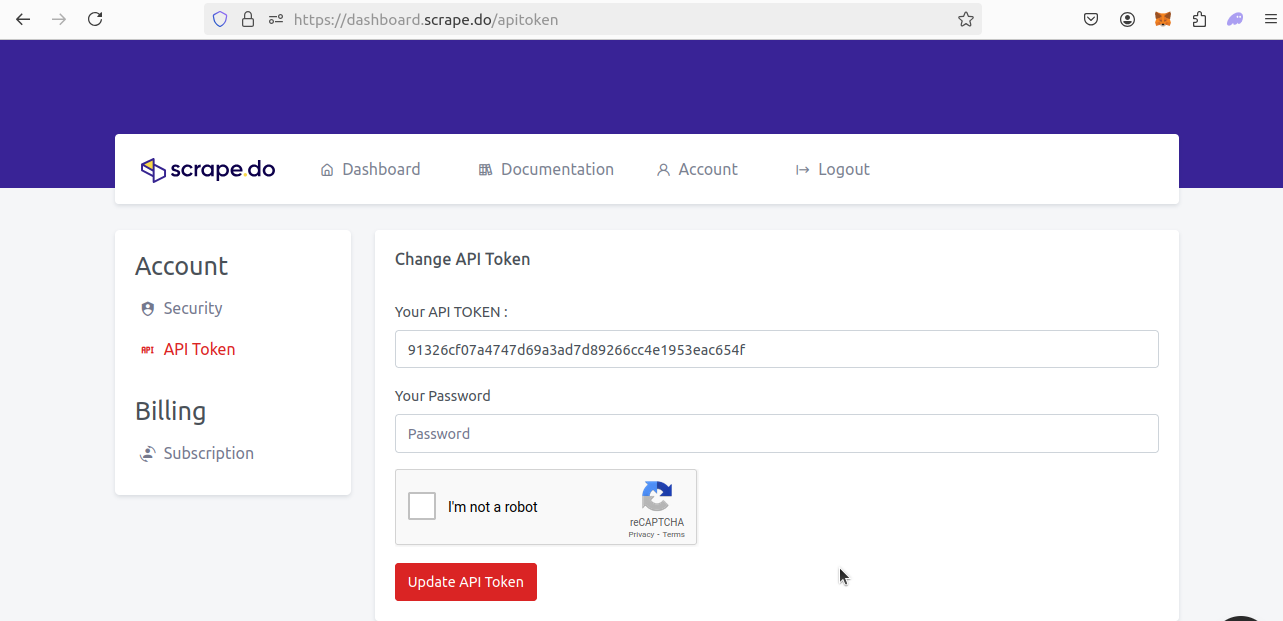Click the Firefox account profile icon
1283x621 pixels.
1127,19
